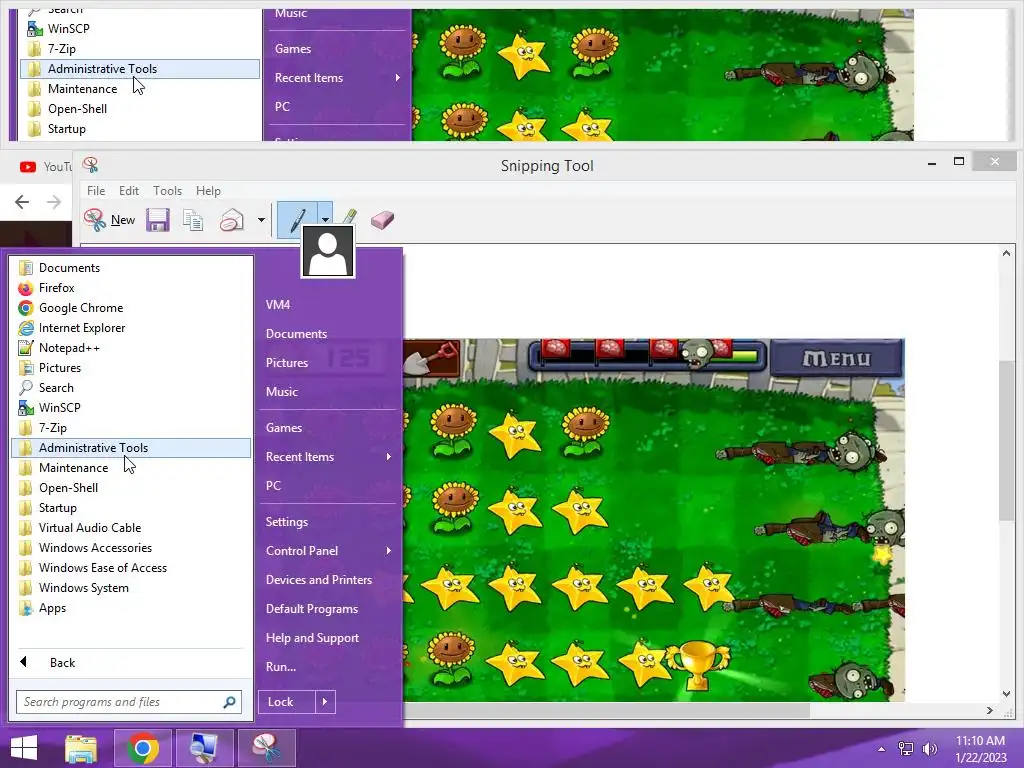
Task: Open the shutdown options arrow beside Lock
Action: [325, 702]
